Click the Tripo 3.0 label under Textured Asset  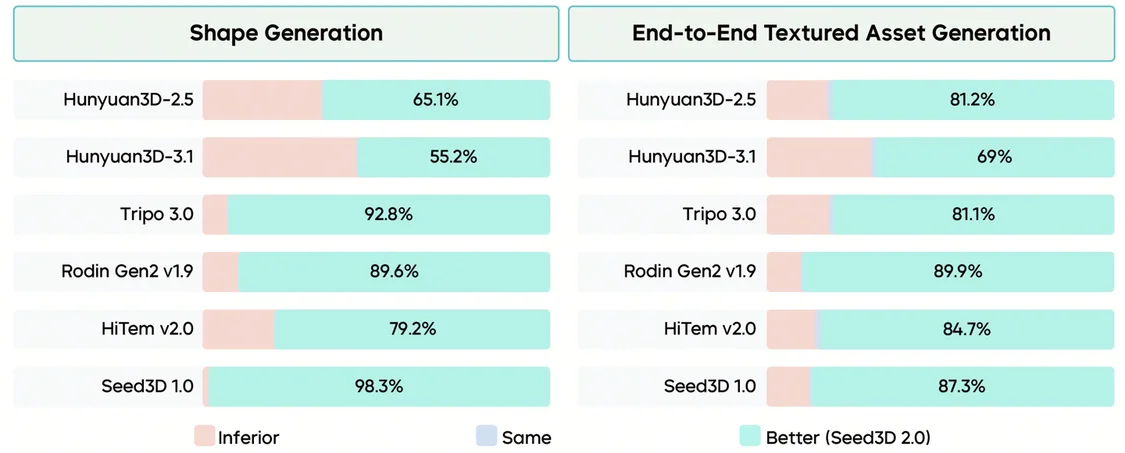(719, 214)
